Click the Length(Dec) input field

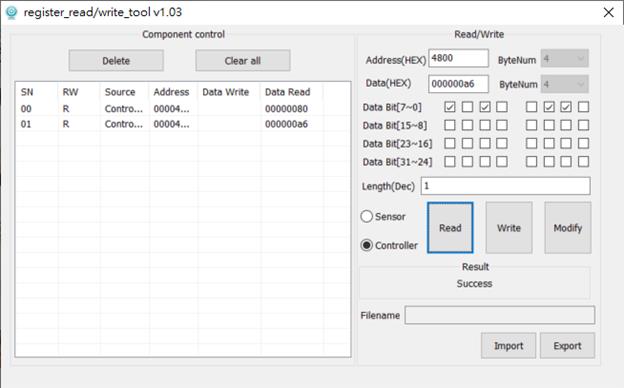505,186
